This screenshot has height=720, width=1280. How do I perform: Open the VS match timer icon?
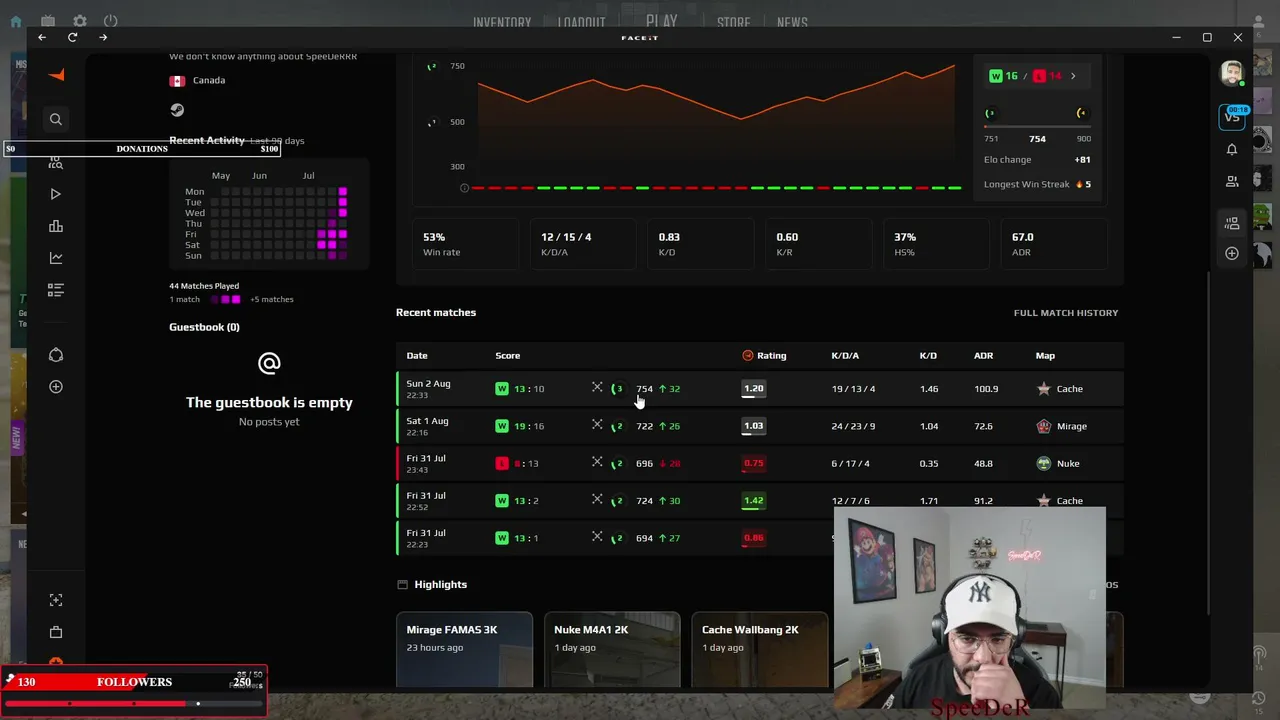tap(1232, 116)
